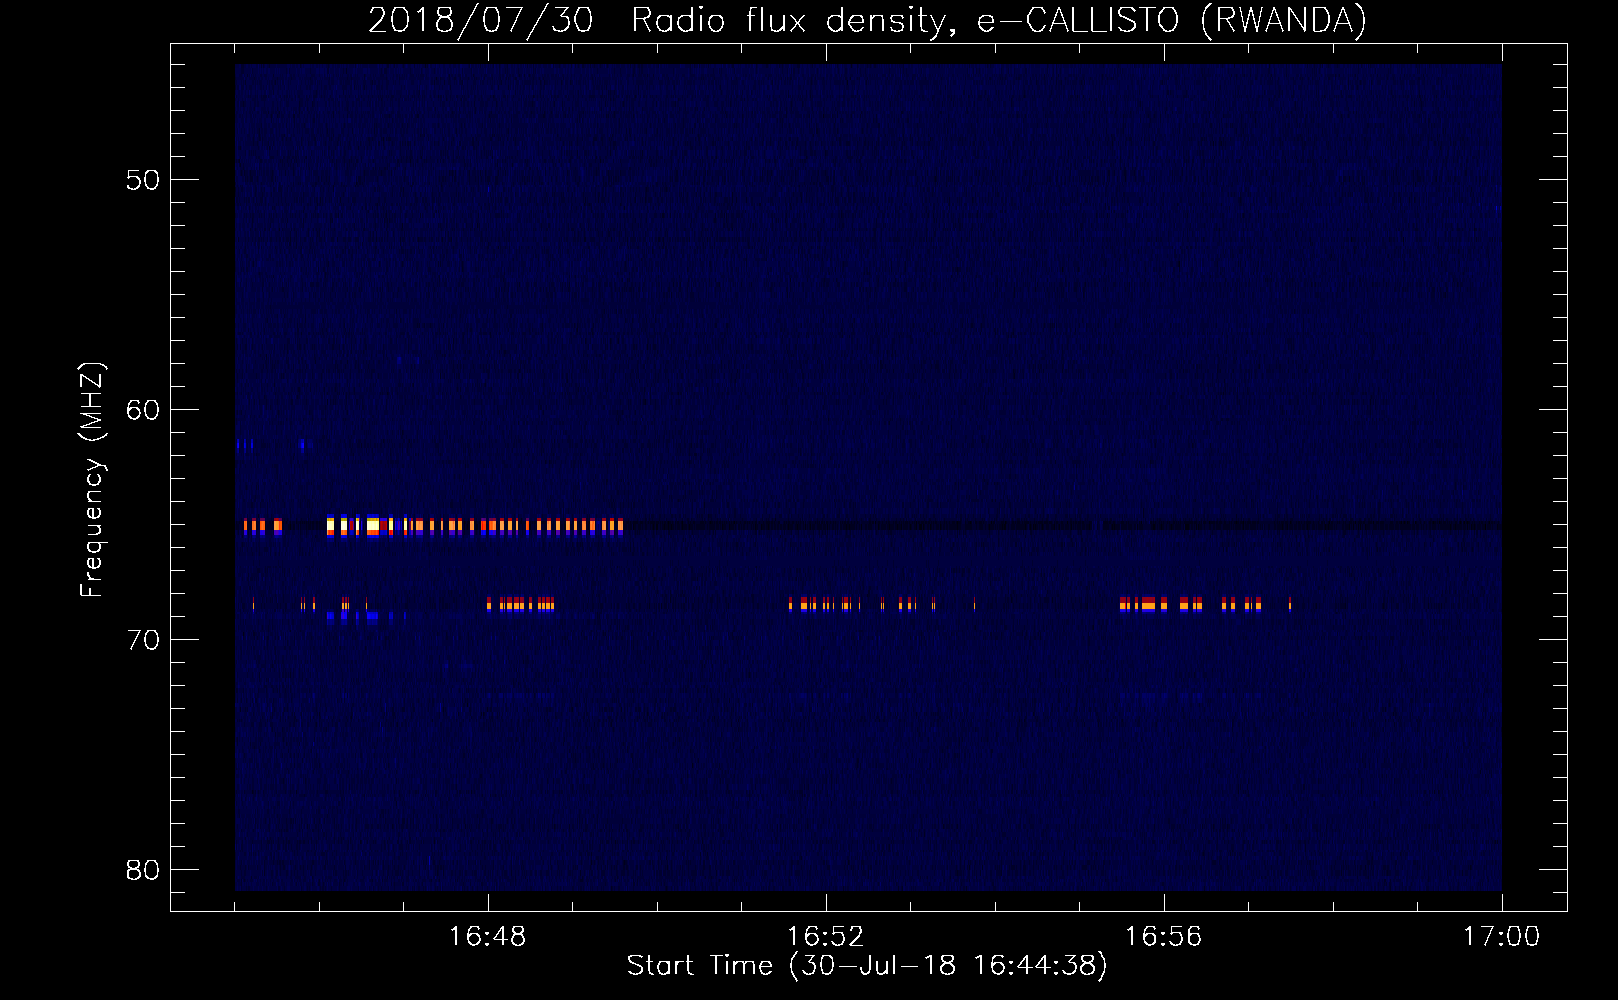Click the "Frequency (MHZ)" y-axis label
The width and height of the screenshot is (1618, 1000).
pos(92,480)
